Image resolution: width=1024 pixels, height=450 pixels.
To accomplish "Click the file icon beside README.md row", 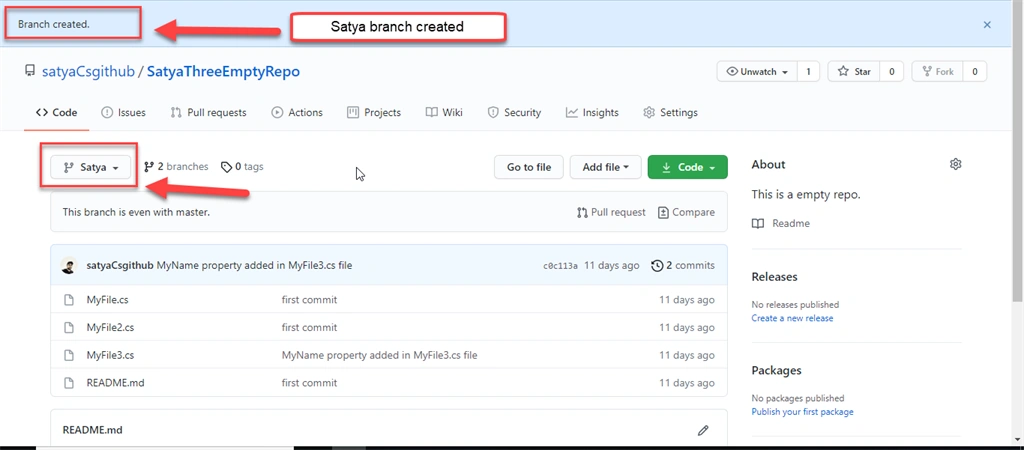I will pos(69,383).
